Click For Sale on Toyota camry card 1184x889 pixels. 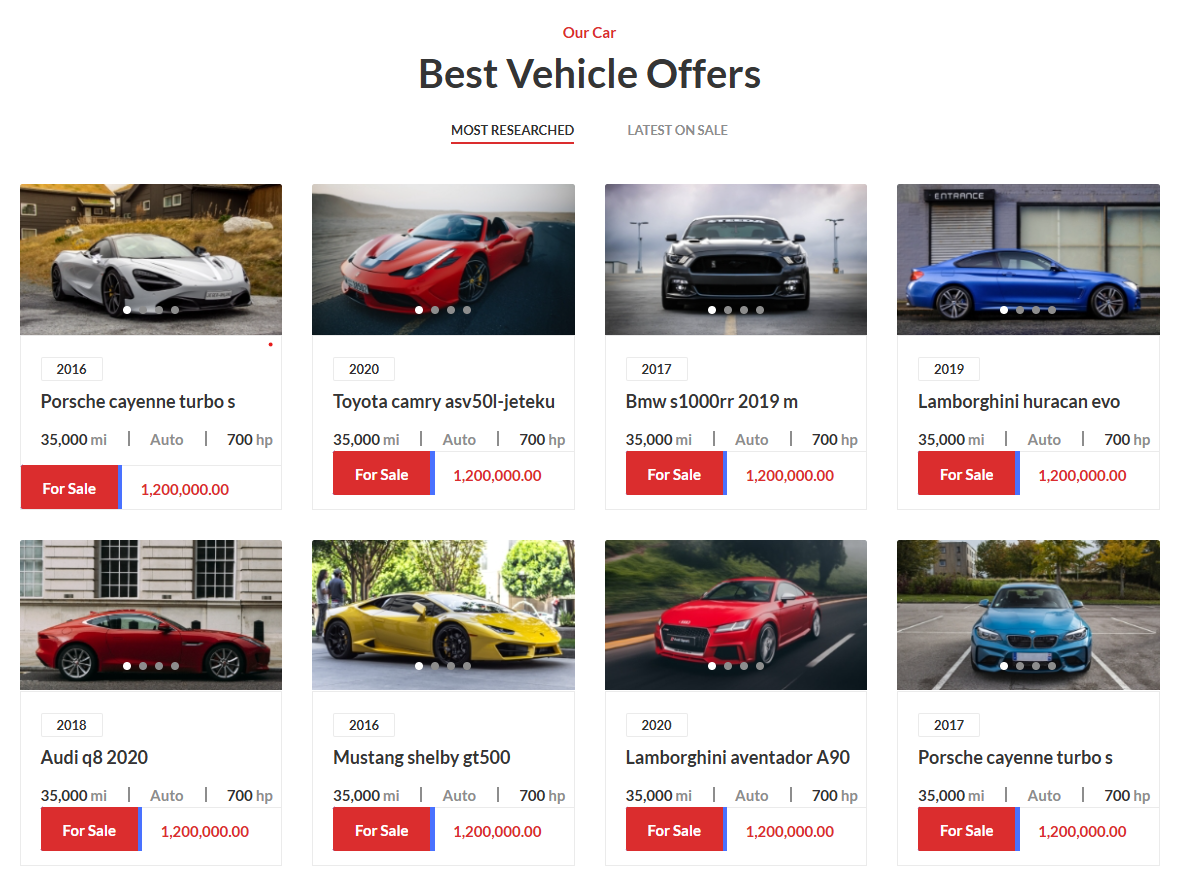click(384, 474)
